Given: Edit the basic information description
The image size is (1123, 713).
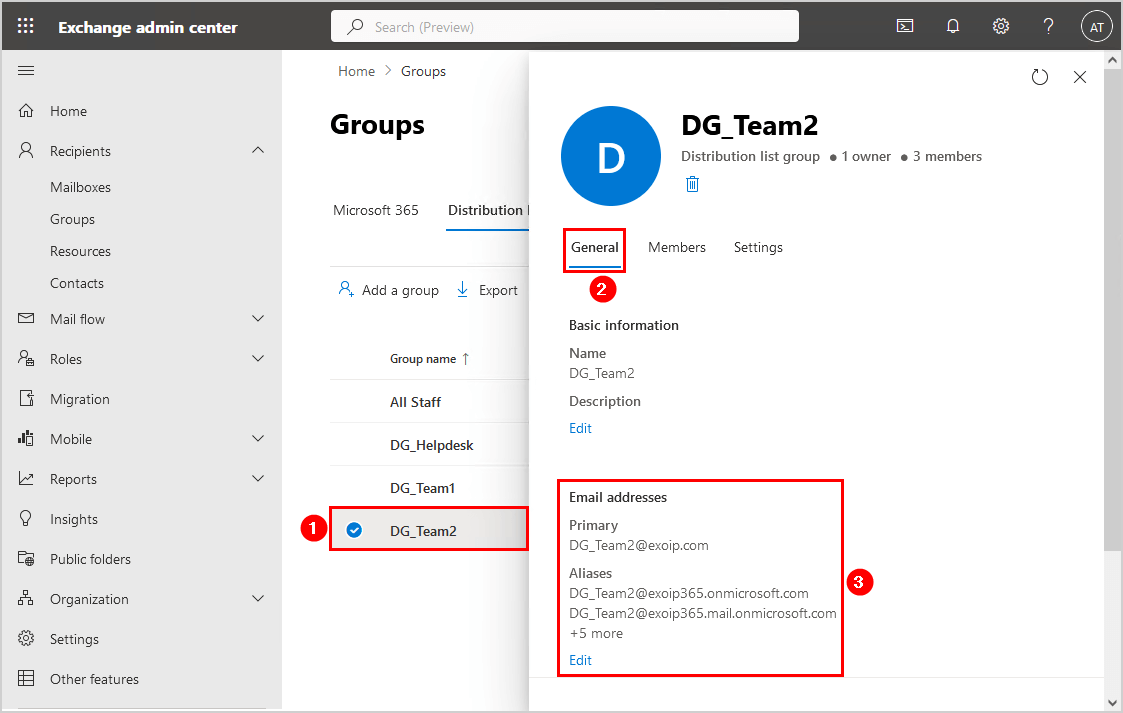Looking at the screenshot, I should (x=580, y=428).
